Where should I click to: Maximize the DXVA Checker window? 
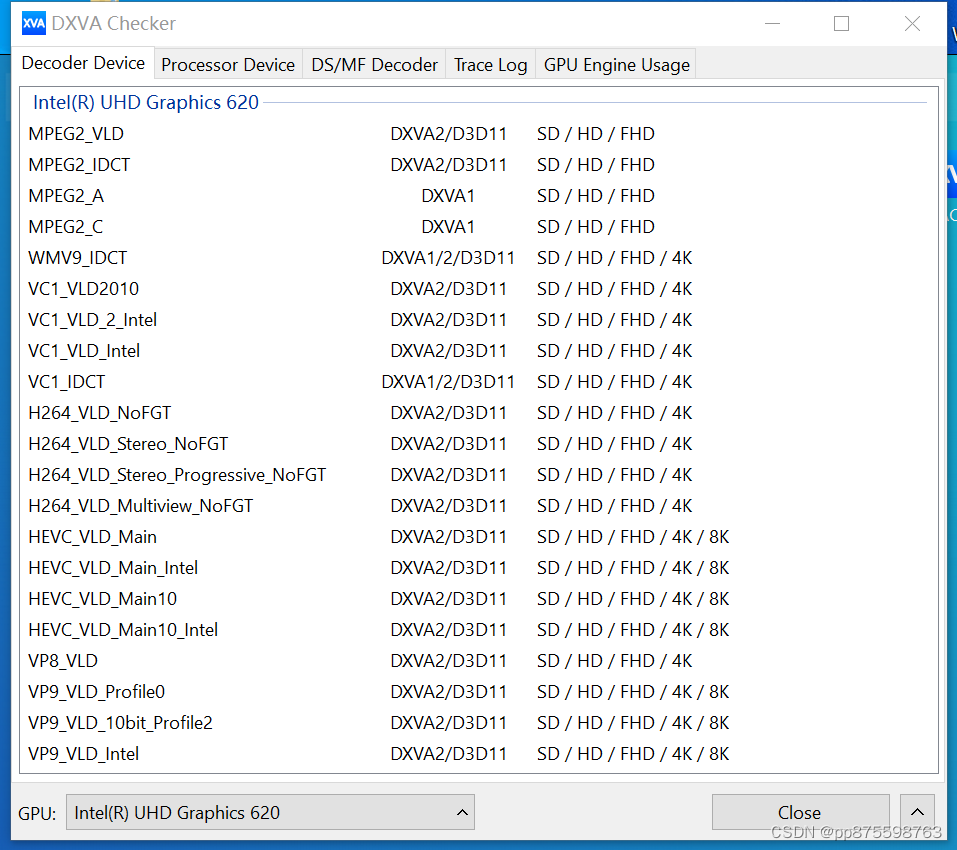click(x=842, y=24)
